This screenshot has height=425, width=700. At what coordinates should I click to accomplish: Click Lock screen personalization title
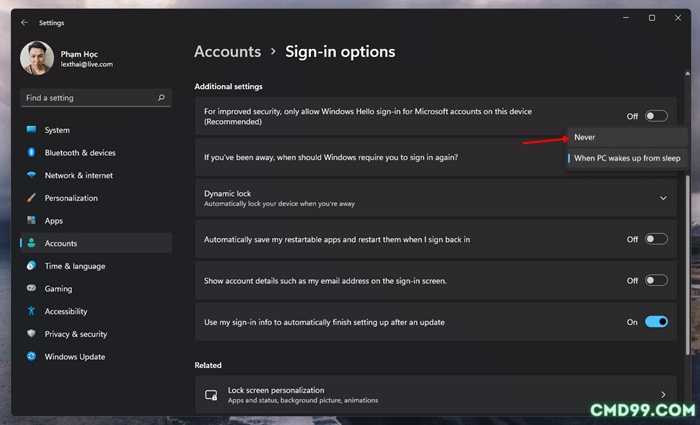(x=276, y=390)
